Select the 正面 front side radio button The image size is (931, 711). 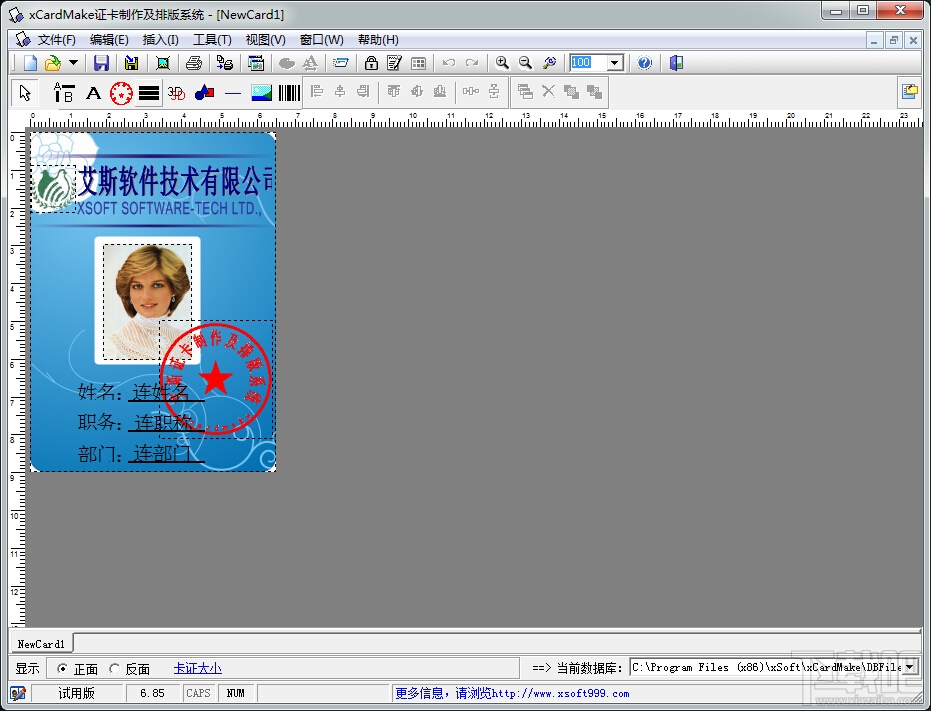(62, 669)
